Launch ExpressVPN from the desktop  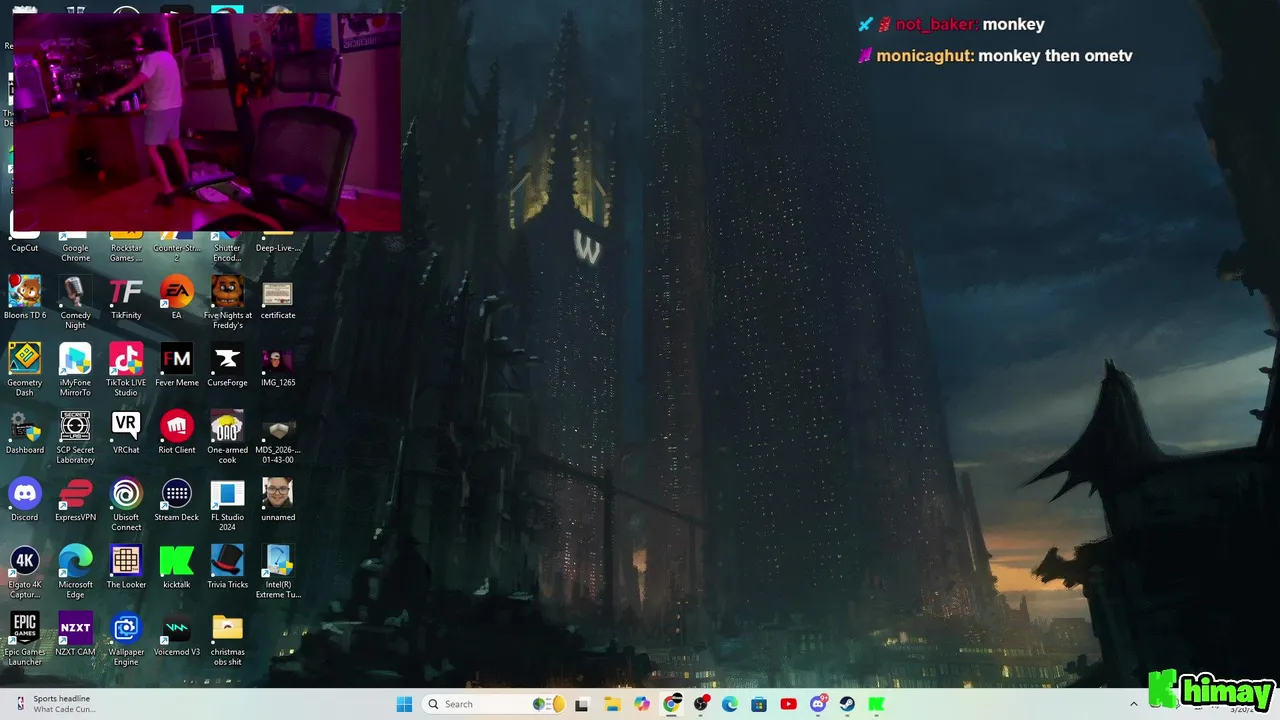coord(75,500)
